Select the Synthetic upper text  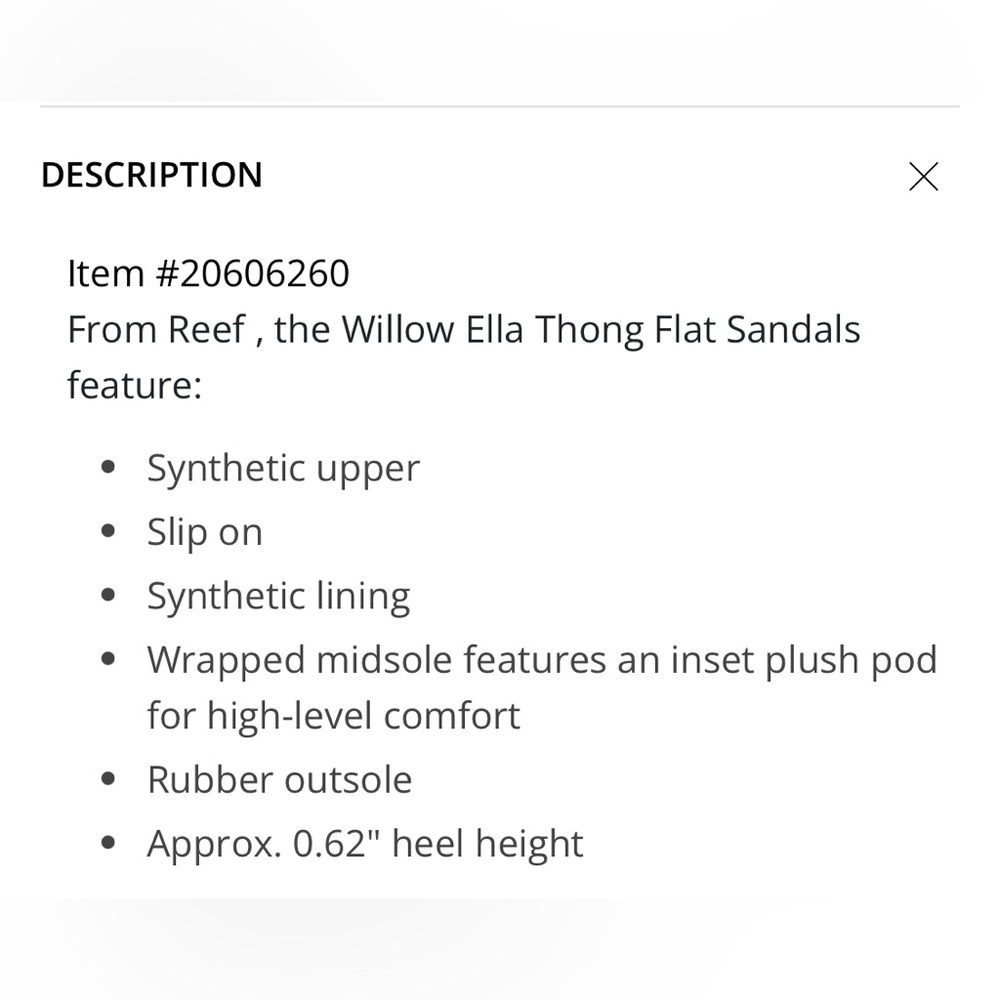[x=283, y=466]
